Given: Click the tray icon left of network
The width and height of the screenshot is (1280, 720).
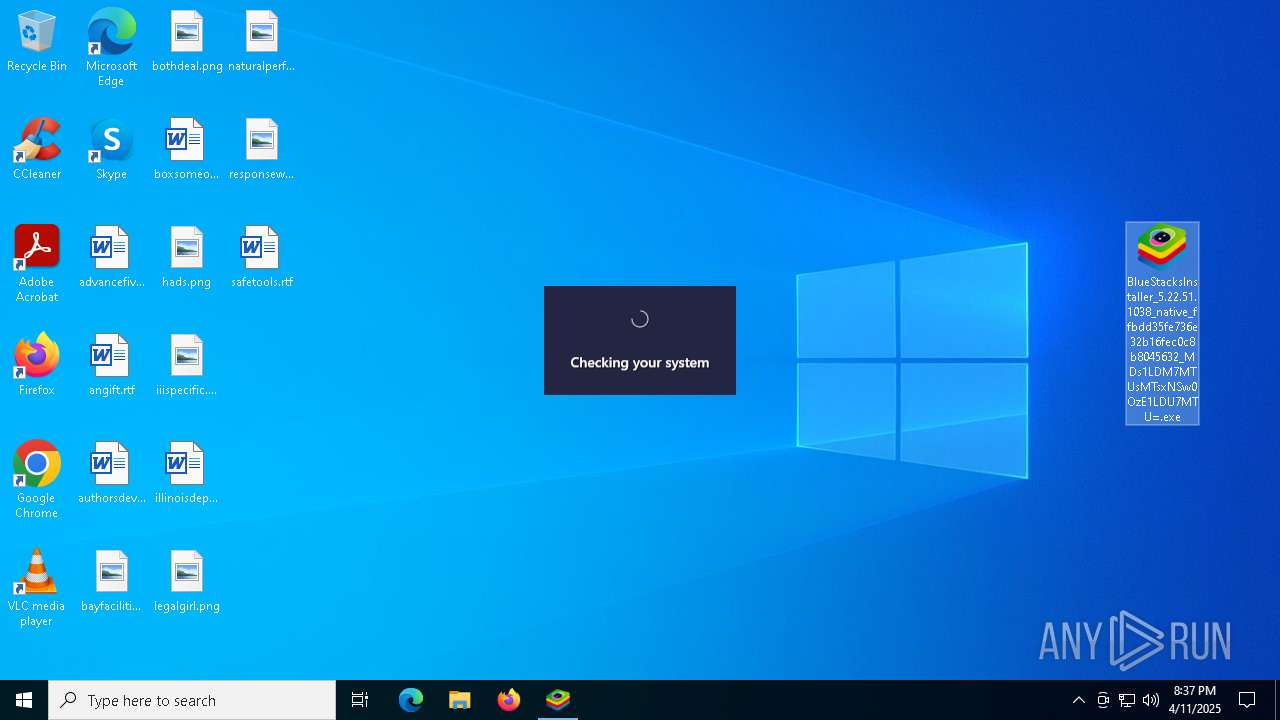Looking at the screenshot, I should (x=1103, y=700).
